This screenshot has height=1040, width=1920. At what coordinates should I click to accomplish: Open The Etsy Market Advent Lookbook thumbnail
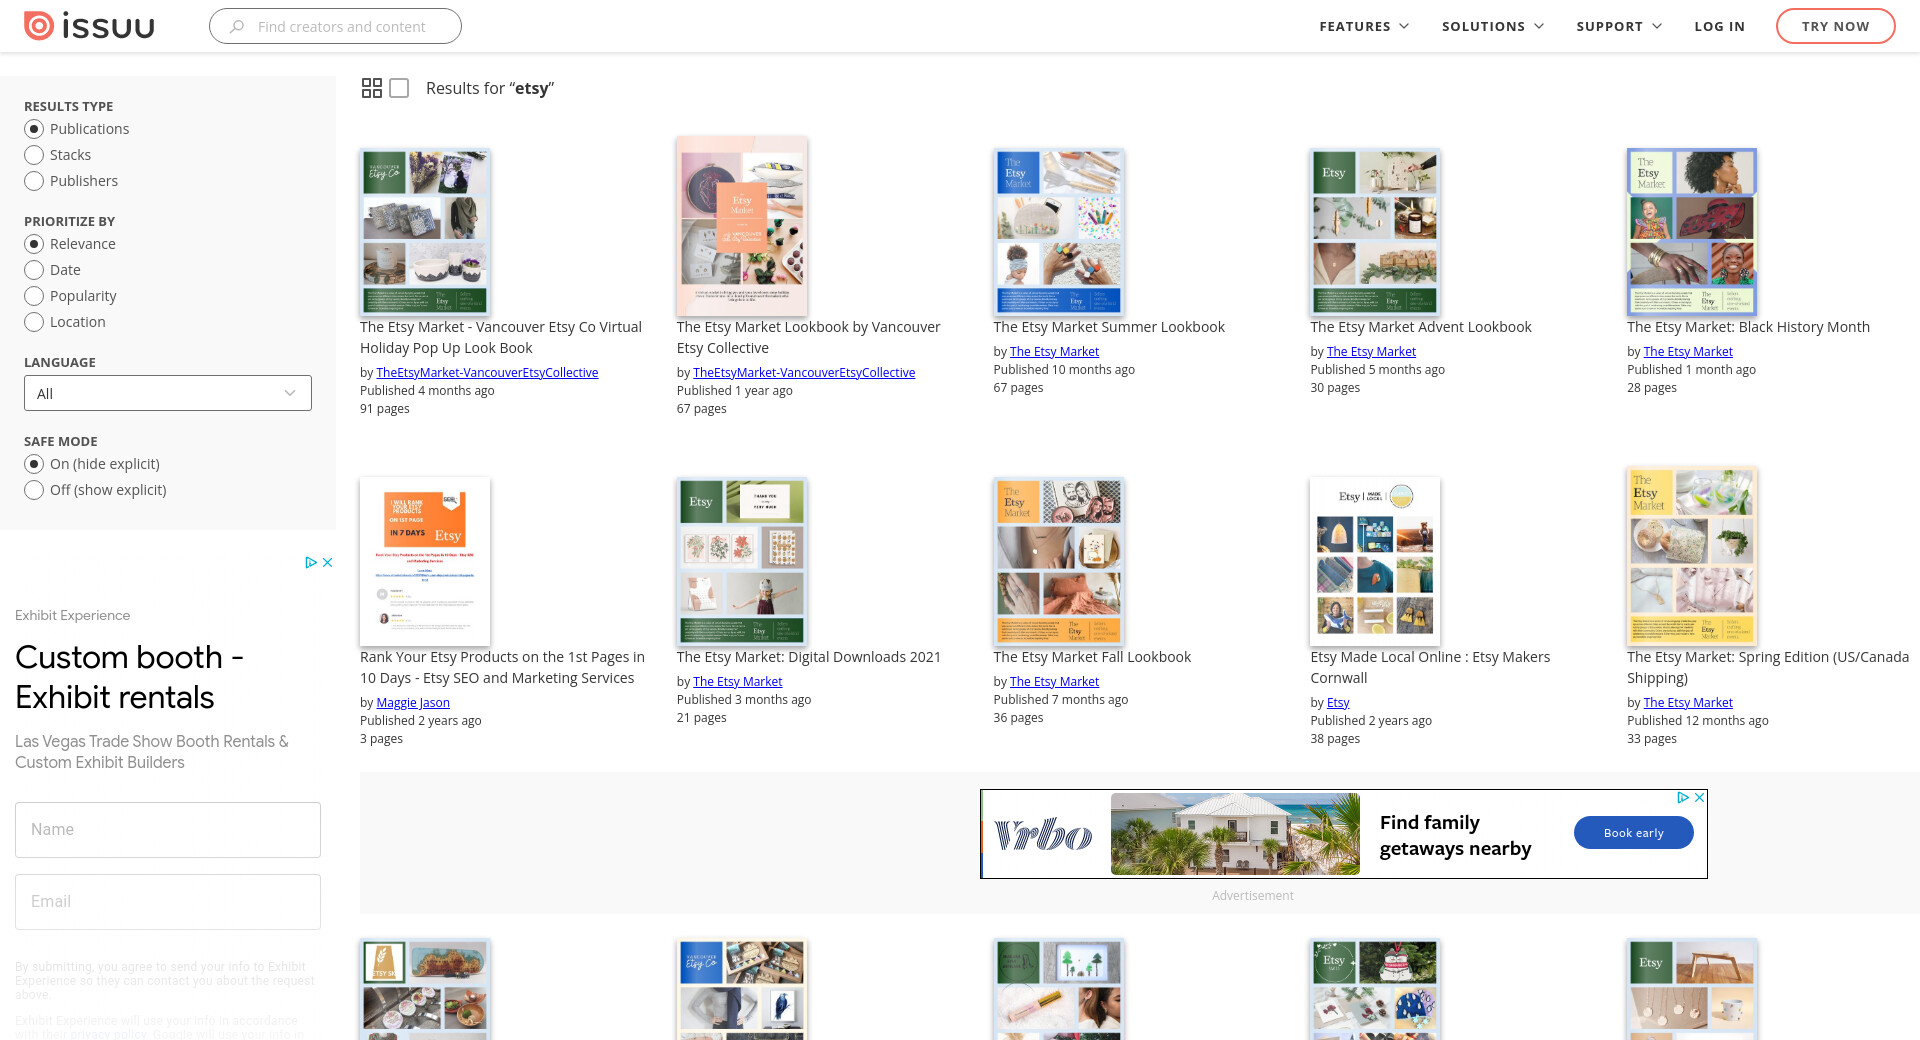coord(1375,232)
